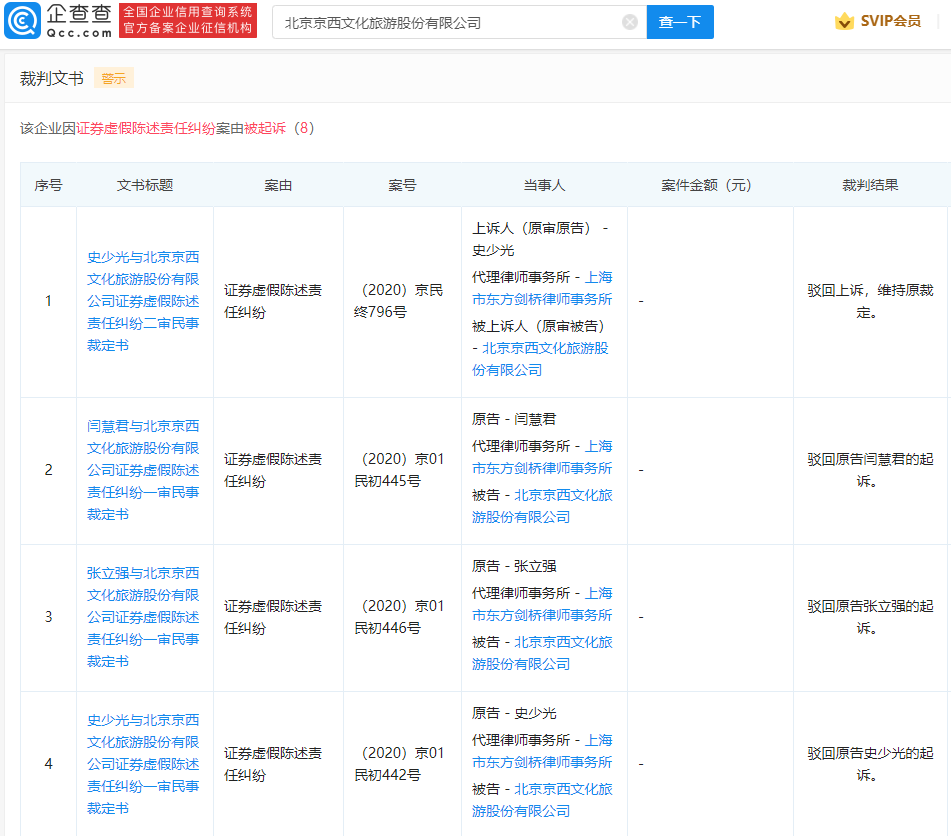The height and width of the screenshot is (836, 951).
Task: Open row 1 document title 史少光 二审民事裁定书
Action: [143, 301]
